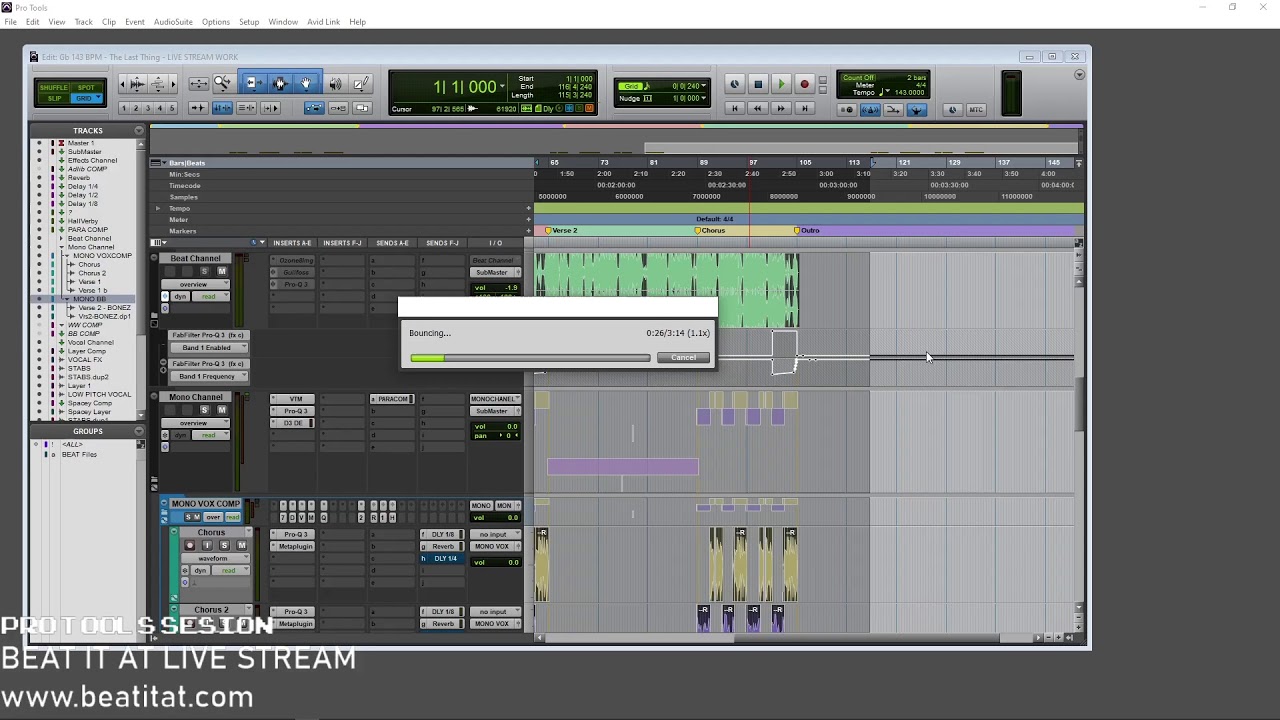Click the Fast Forward transport button

[x=781, y=108]
